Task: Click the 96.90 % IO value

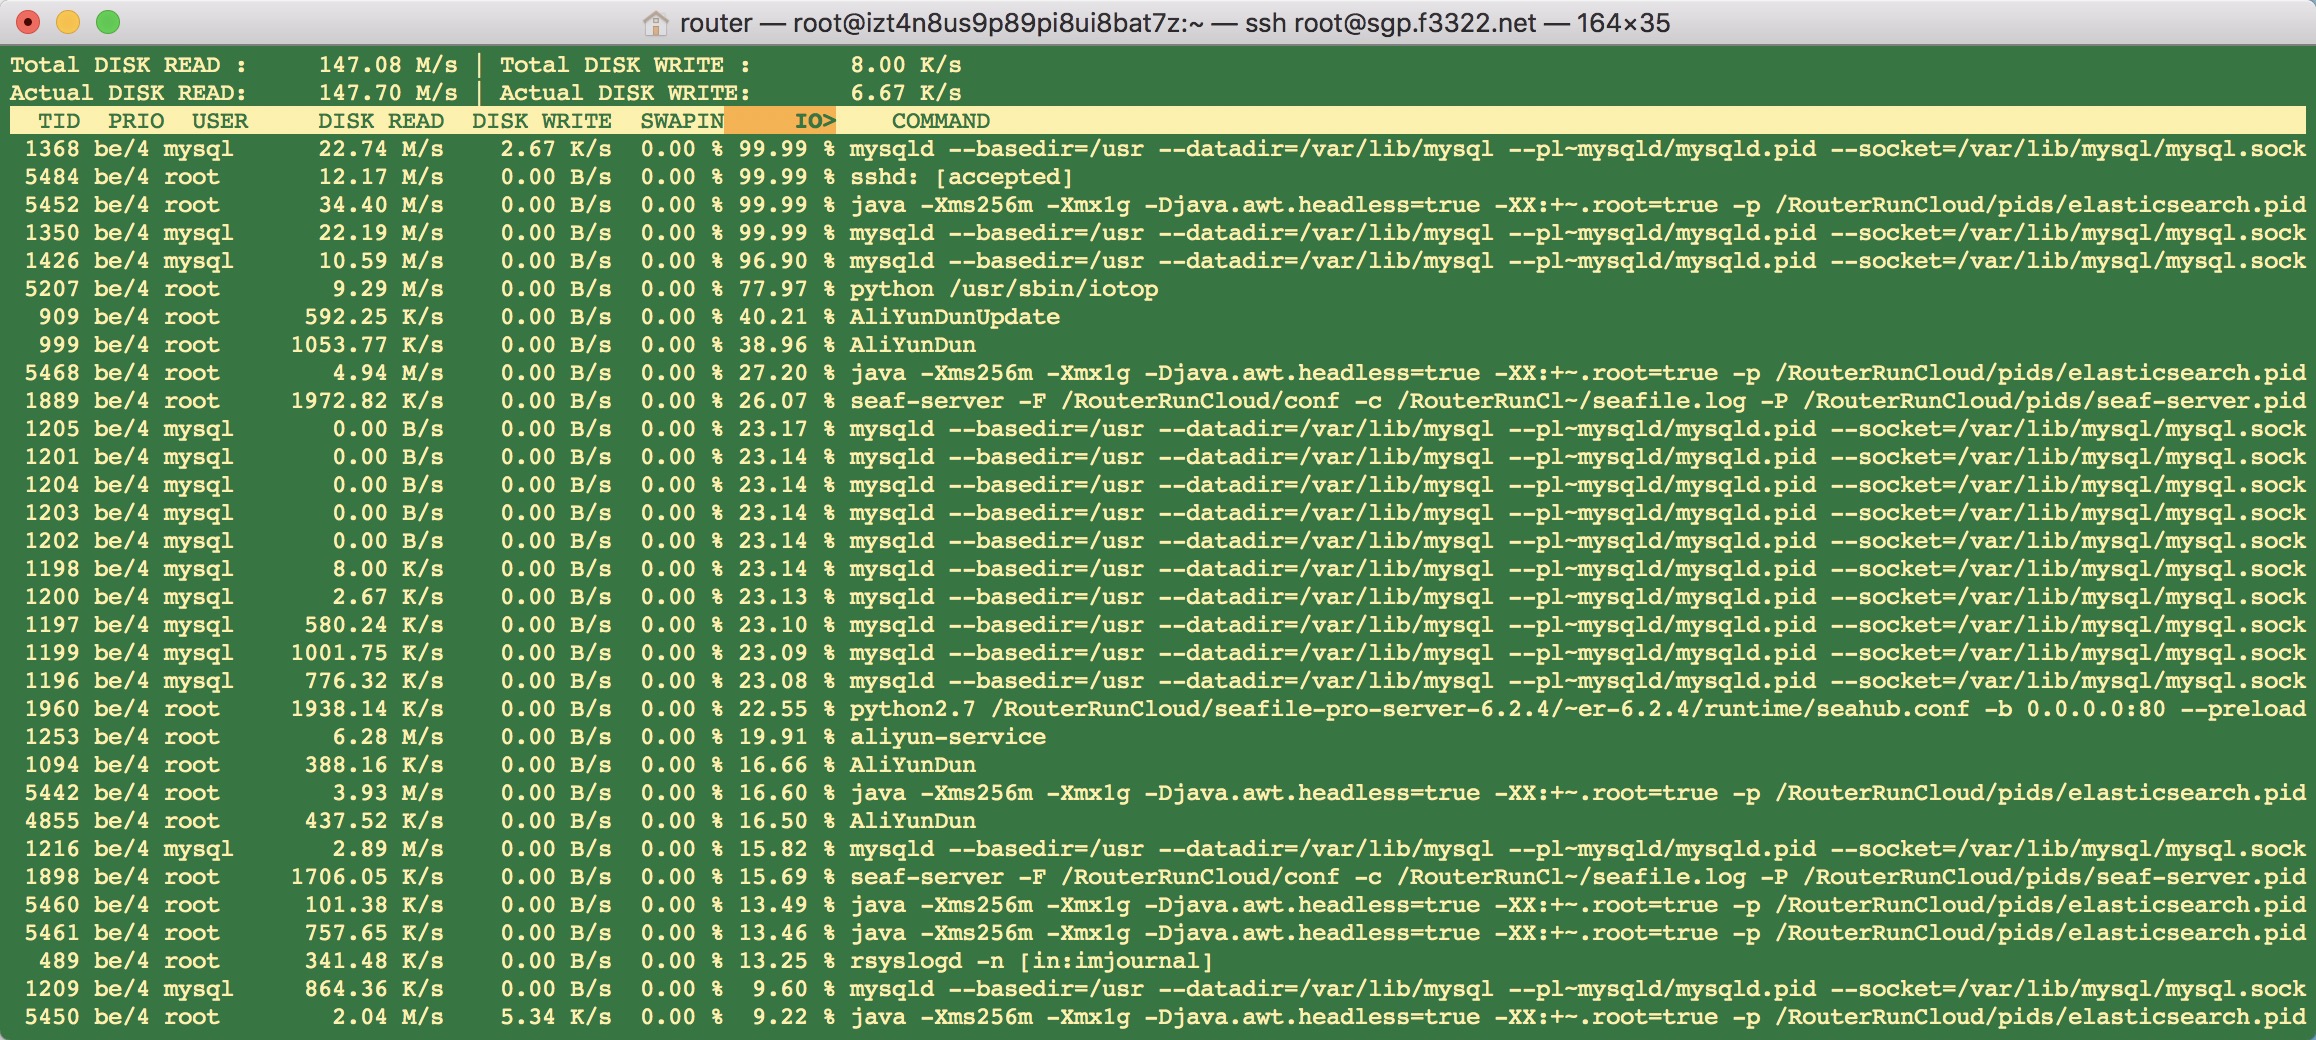Action: click(x=787, y=261)
